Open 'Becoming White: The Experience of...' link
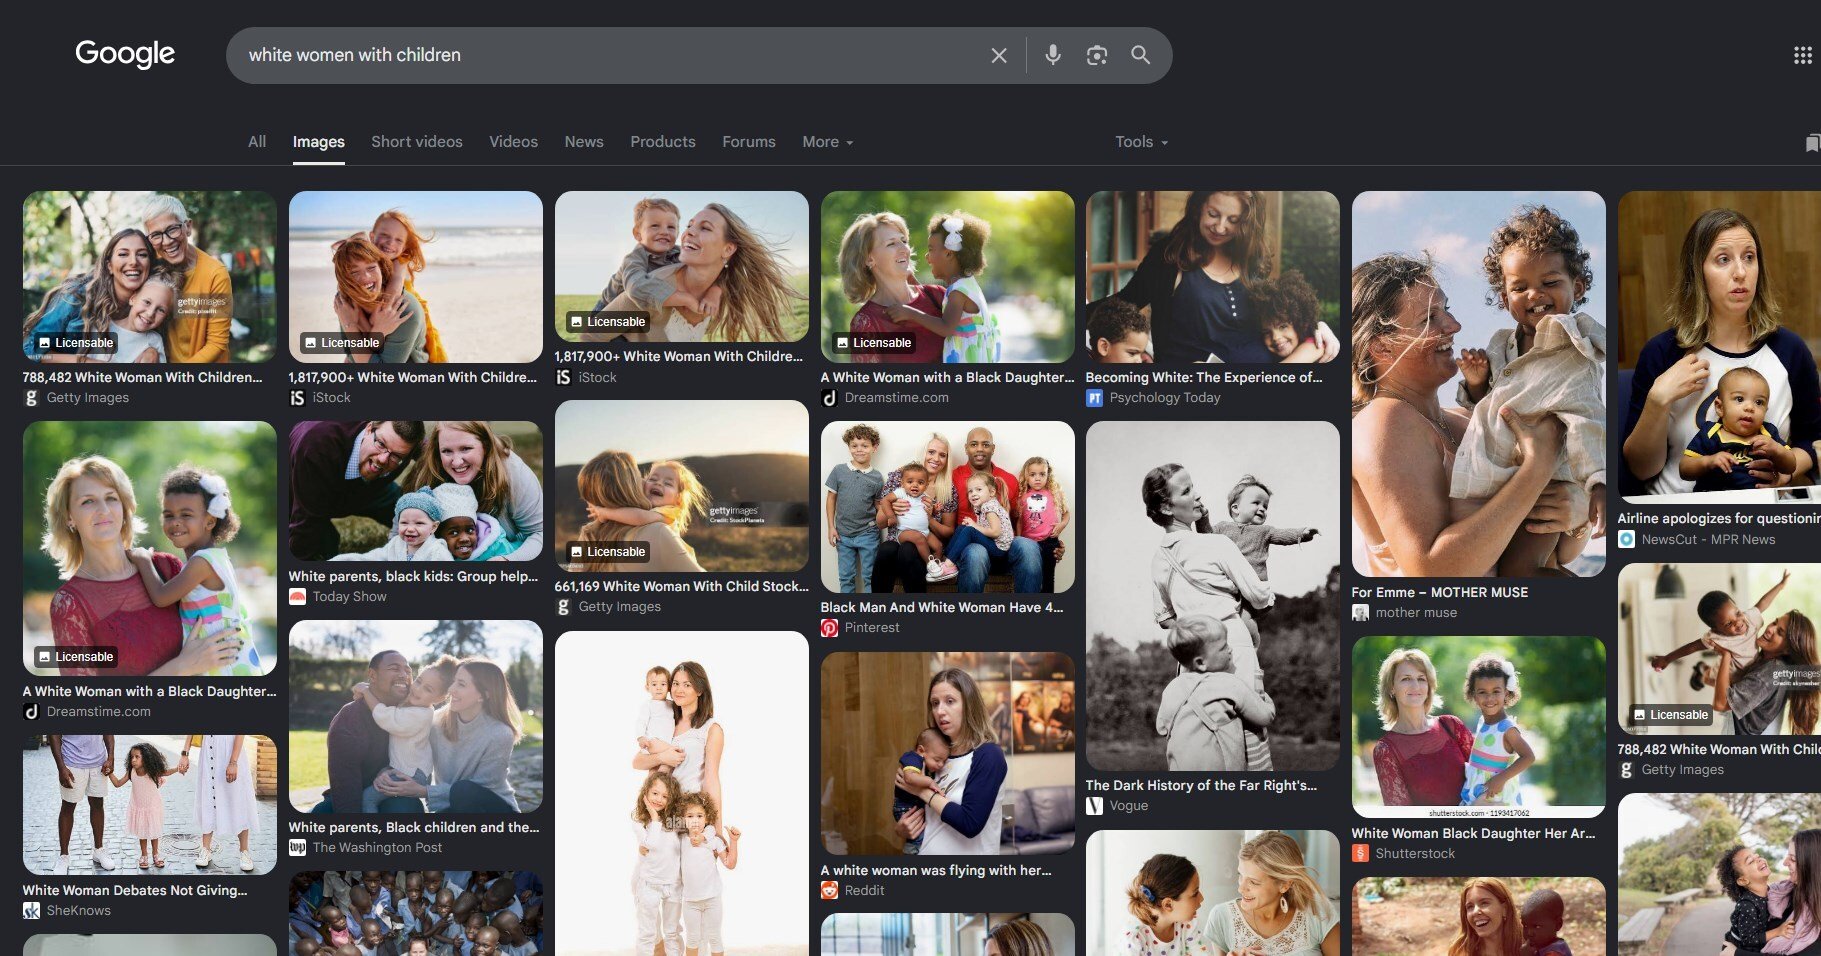1821x956 pixels. 1204,378
